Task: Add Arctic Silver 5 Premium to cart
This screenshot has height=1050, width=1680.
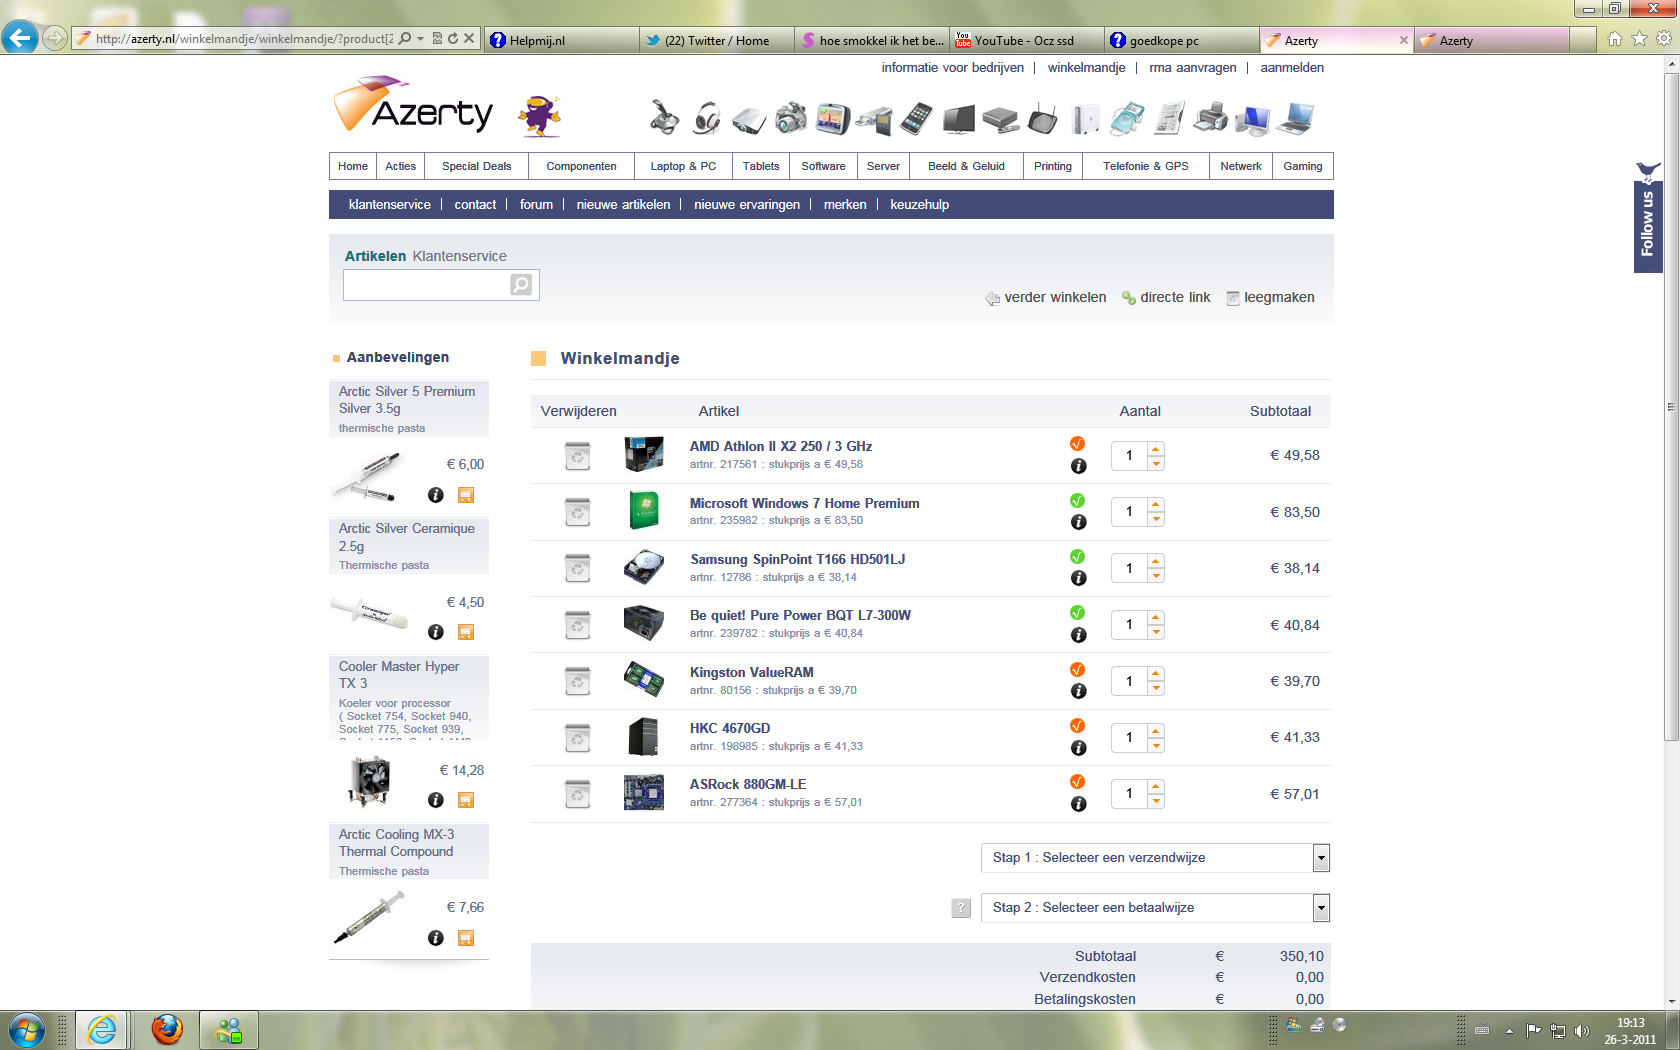Action: 465,495
